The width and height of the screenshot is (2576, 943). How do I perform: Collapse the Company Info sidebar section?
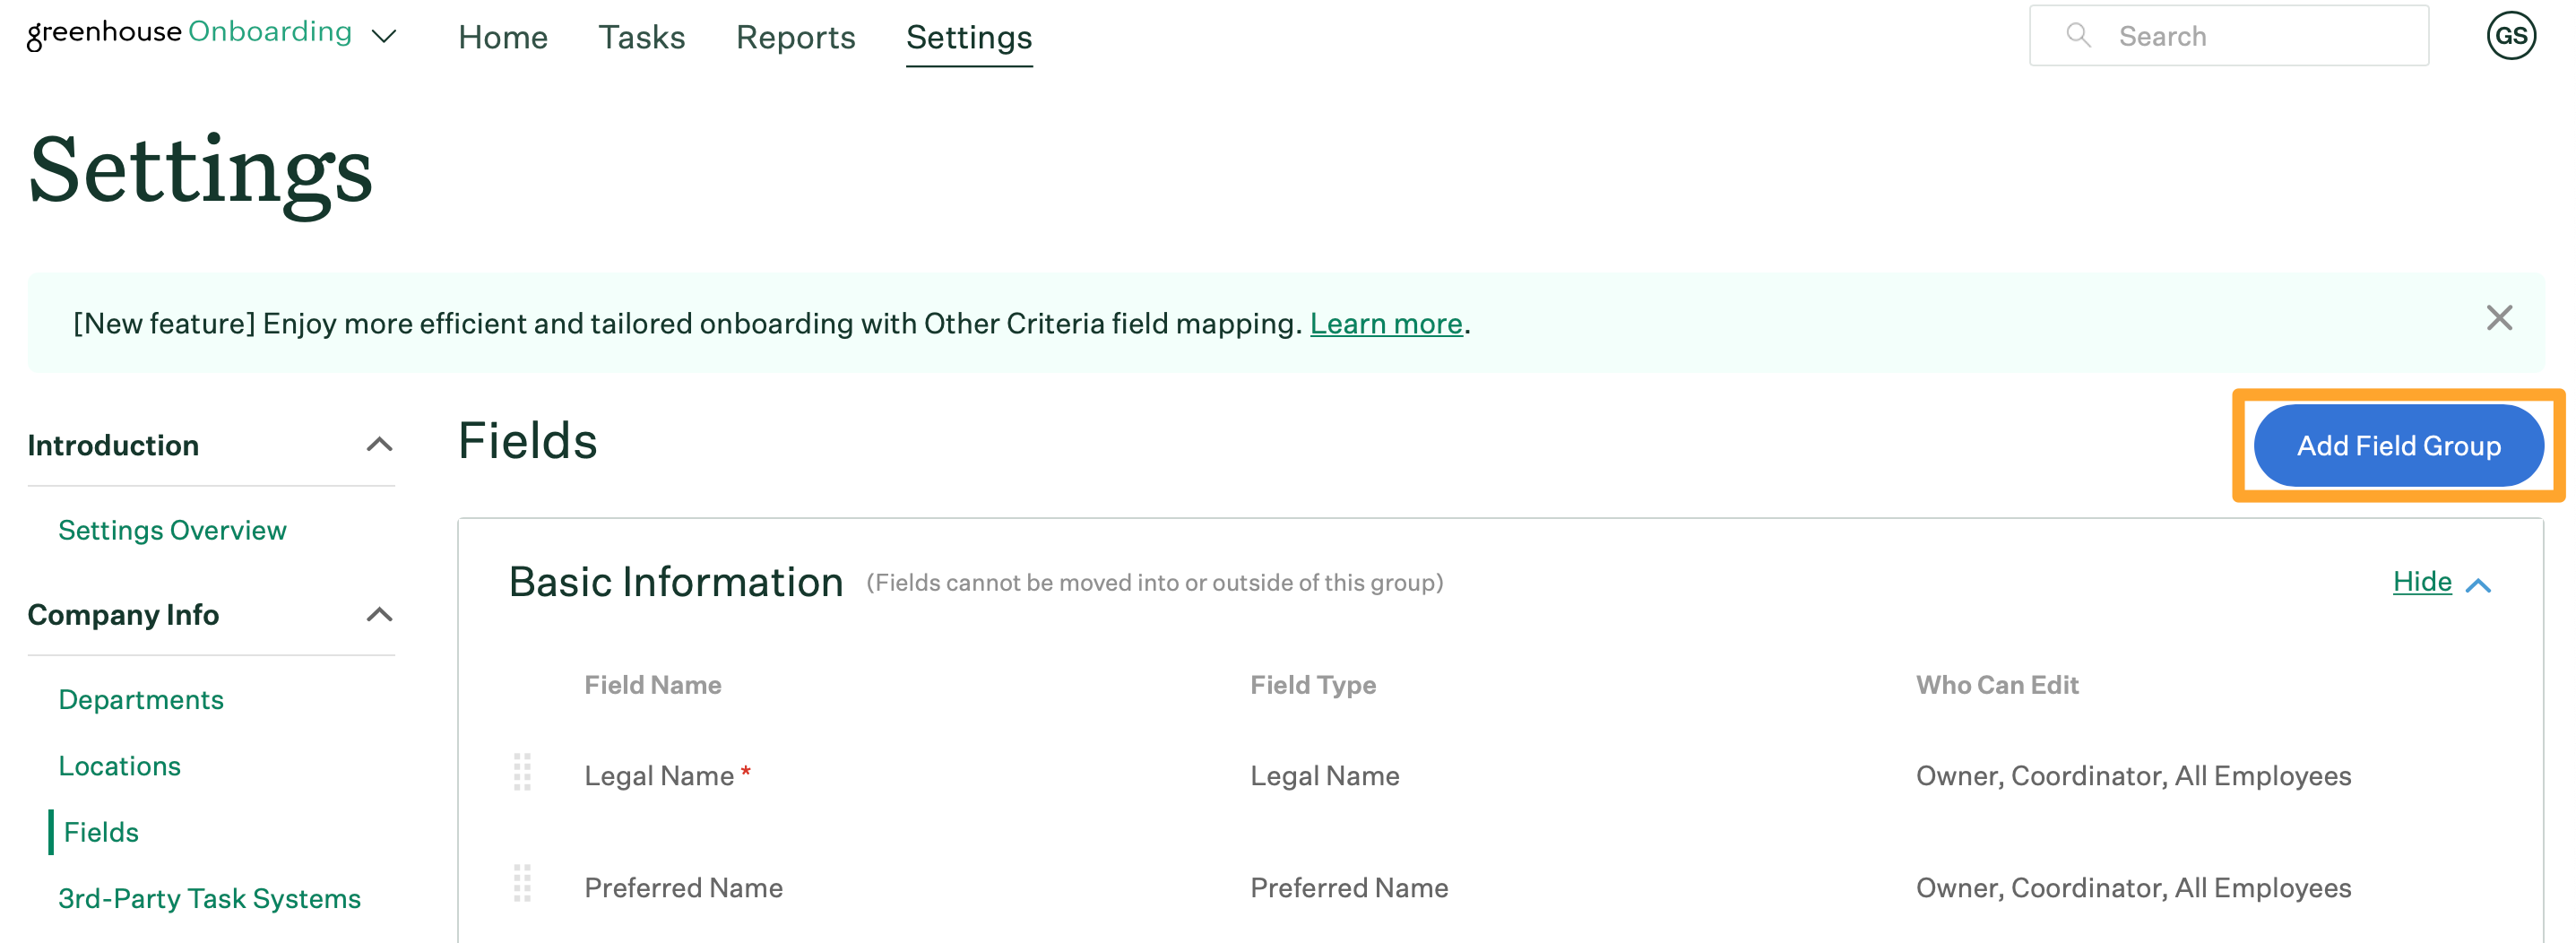(x=379, y=615)
